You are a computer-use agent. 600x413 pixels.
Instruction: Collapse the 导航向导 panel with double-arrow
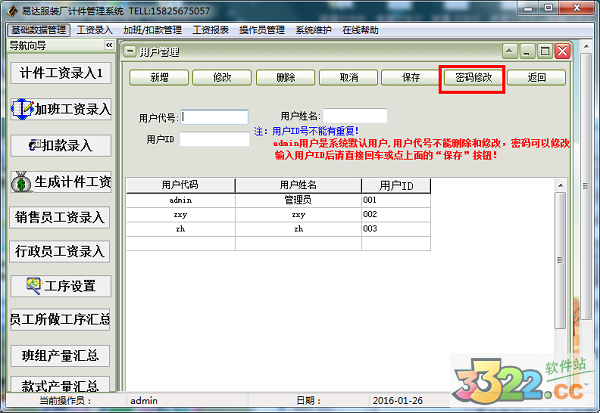click(x=109, y=45)
